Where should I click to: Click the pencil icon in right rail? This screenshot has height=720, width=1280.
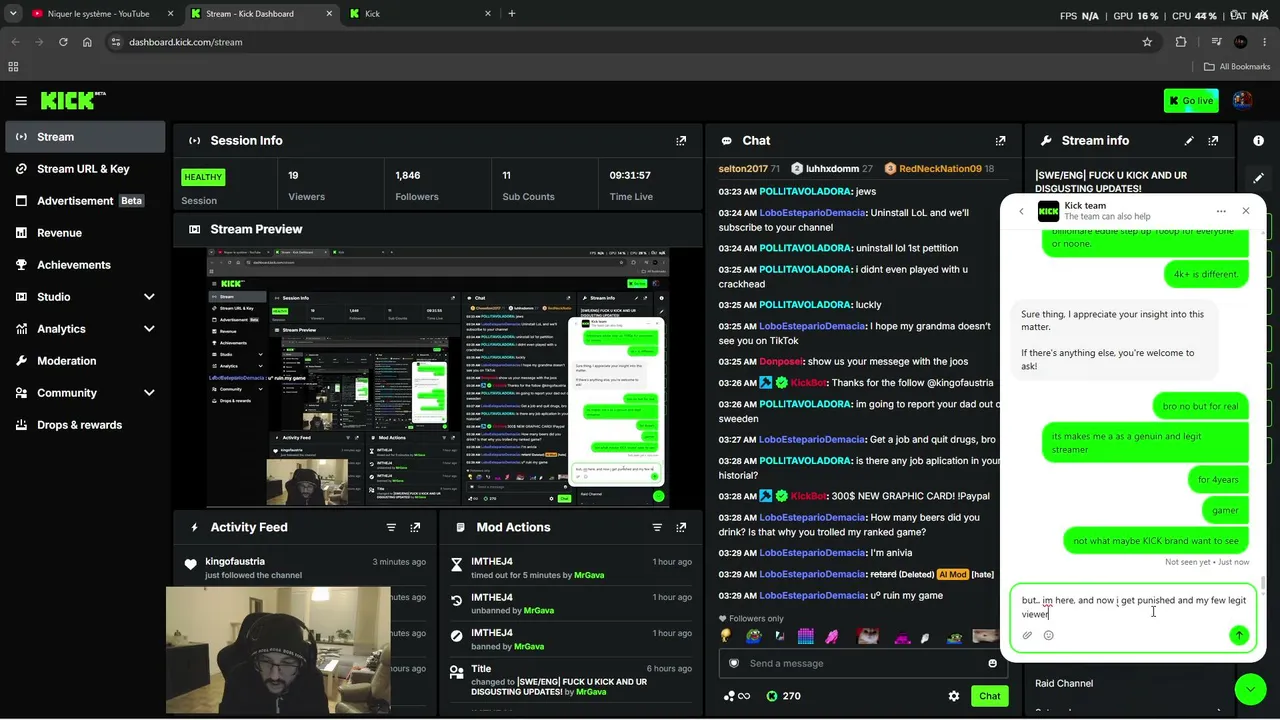[1259, 177]
